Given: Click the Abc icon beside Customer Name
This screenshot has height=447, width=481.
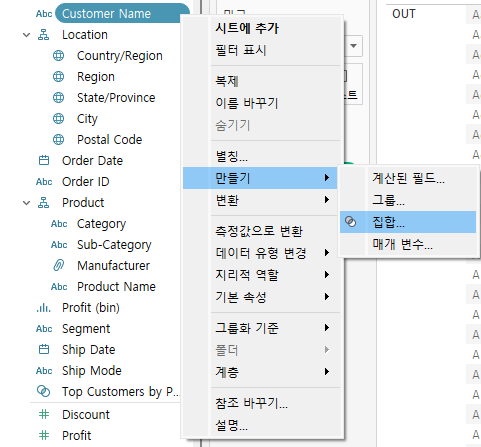Looking at the screenshot, I should tap(44, 14).
